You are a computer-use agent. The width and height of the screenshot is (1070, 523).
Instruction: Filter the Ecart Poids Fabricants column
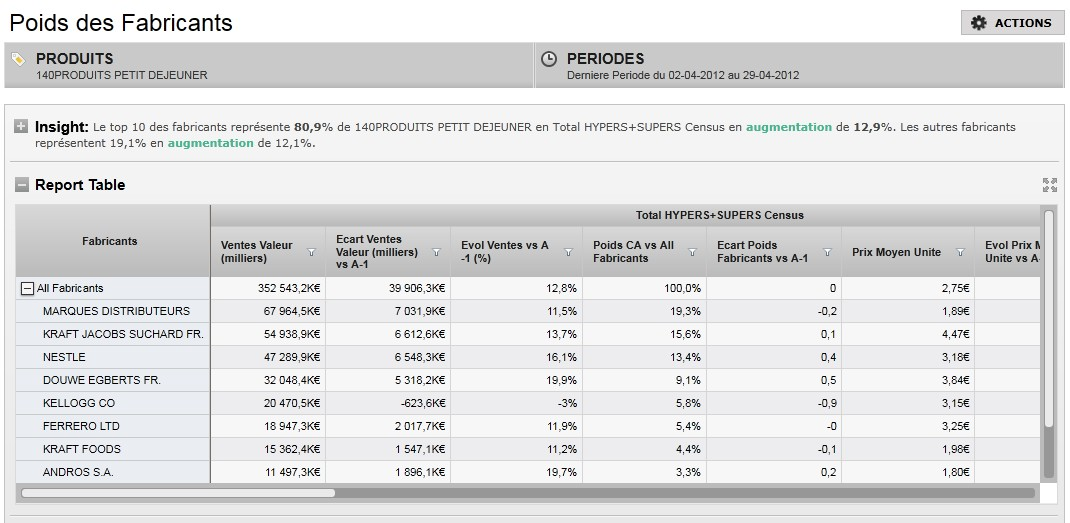[828, 252]
